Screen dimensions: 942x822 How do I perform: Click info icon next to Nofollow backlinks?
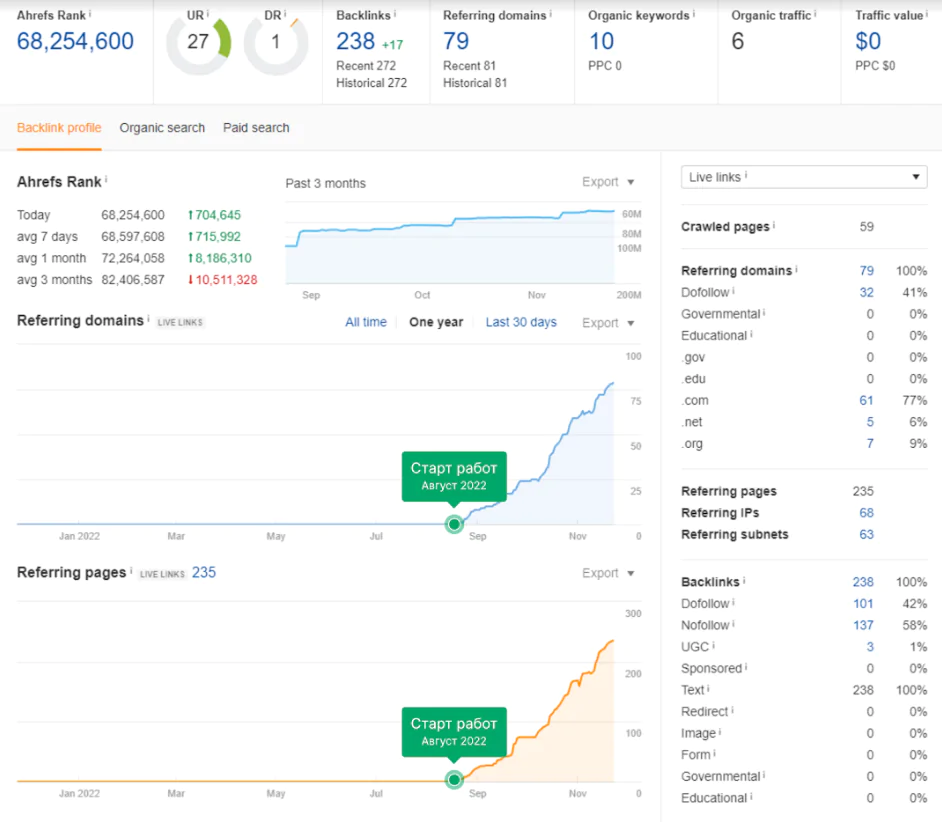point(736,624)
